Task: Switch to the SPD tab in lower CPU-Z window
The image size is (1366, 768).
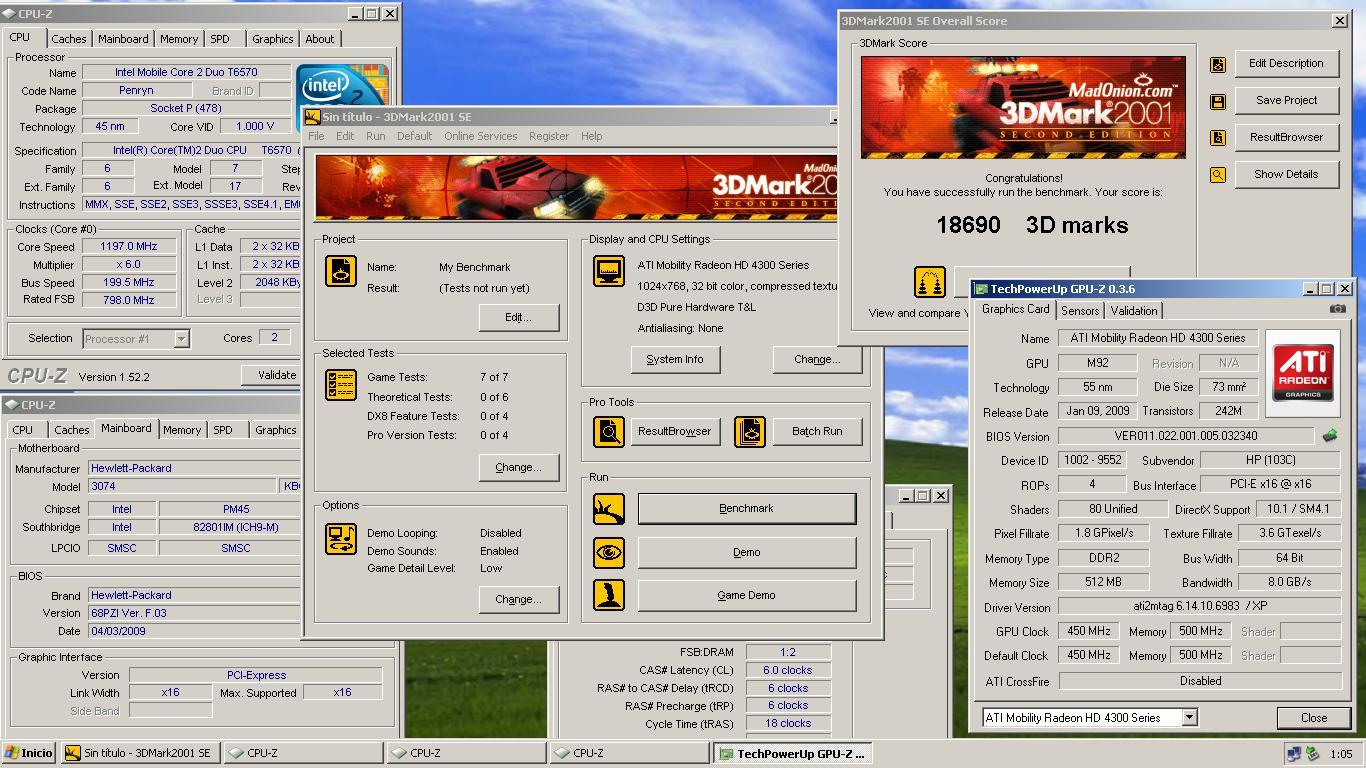Action: [223, 430]
